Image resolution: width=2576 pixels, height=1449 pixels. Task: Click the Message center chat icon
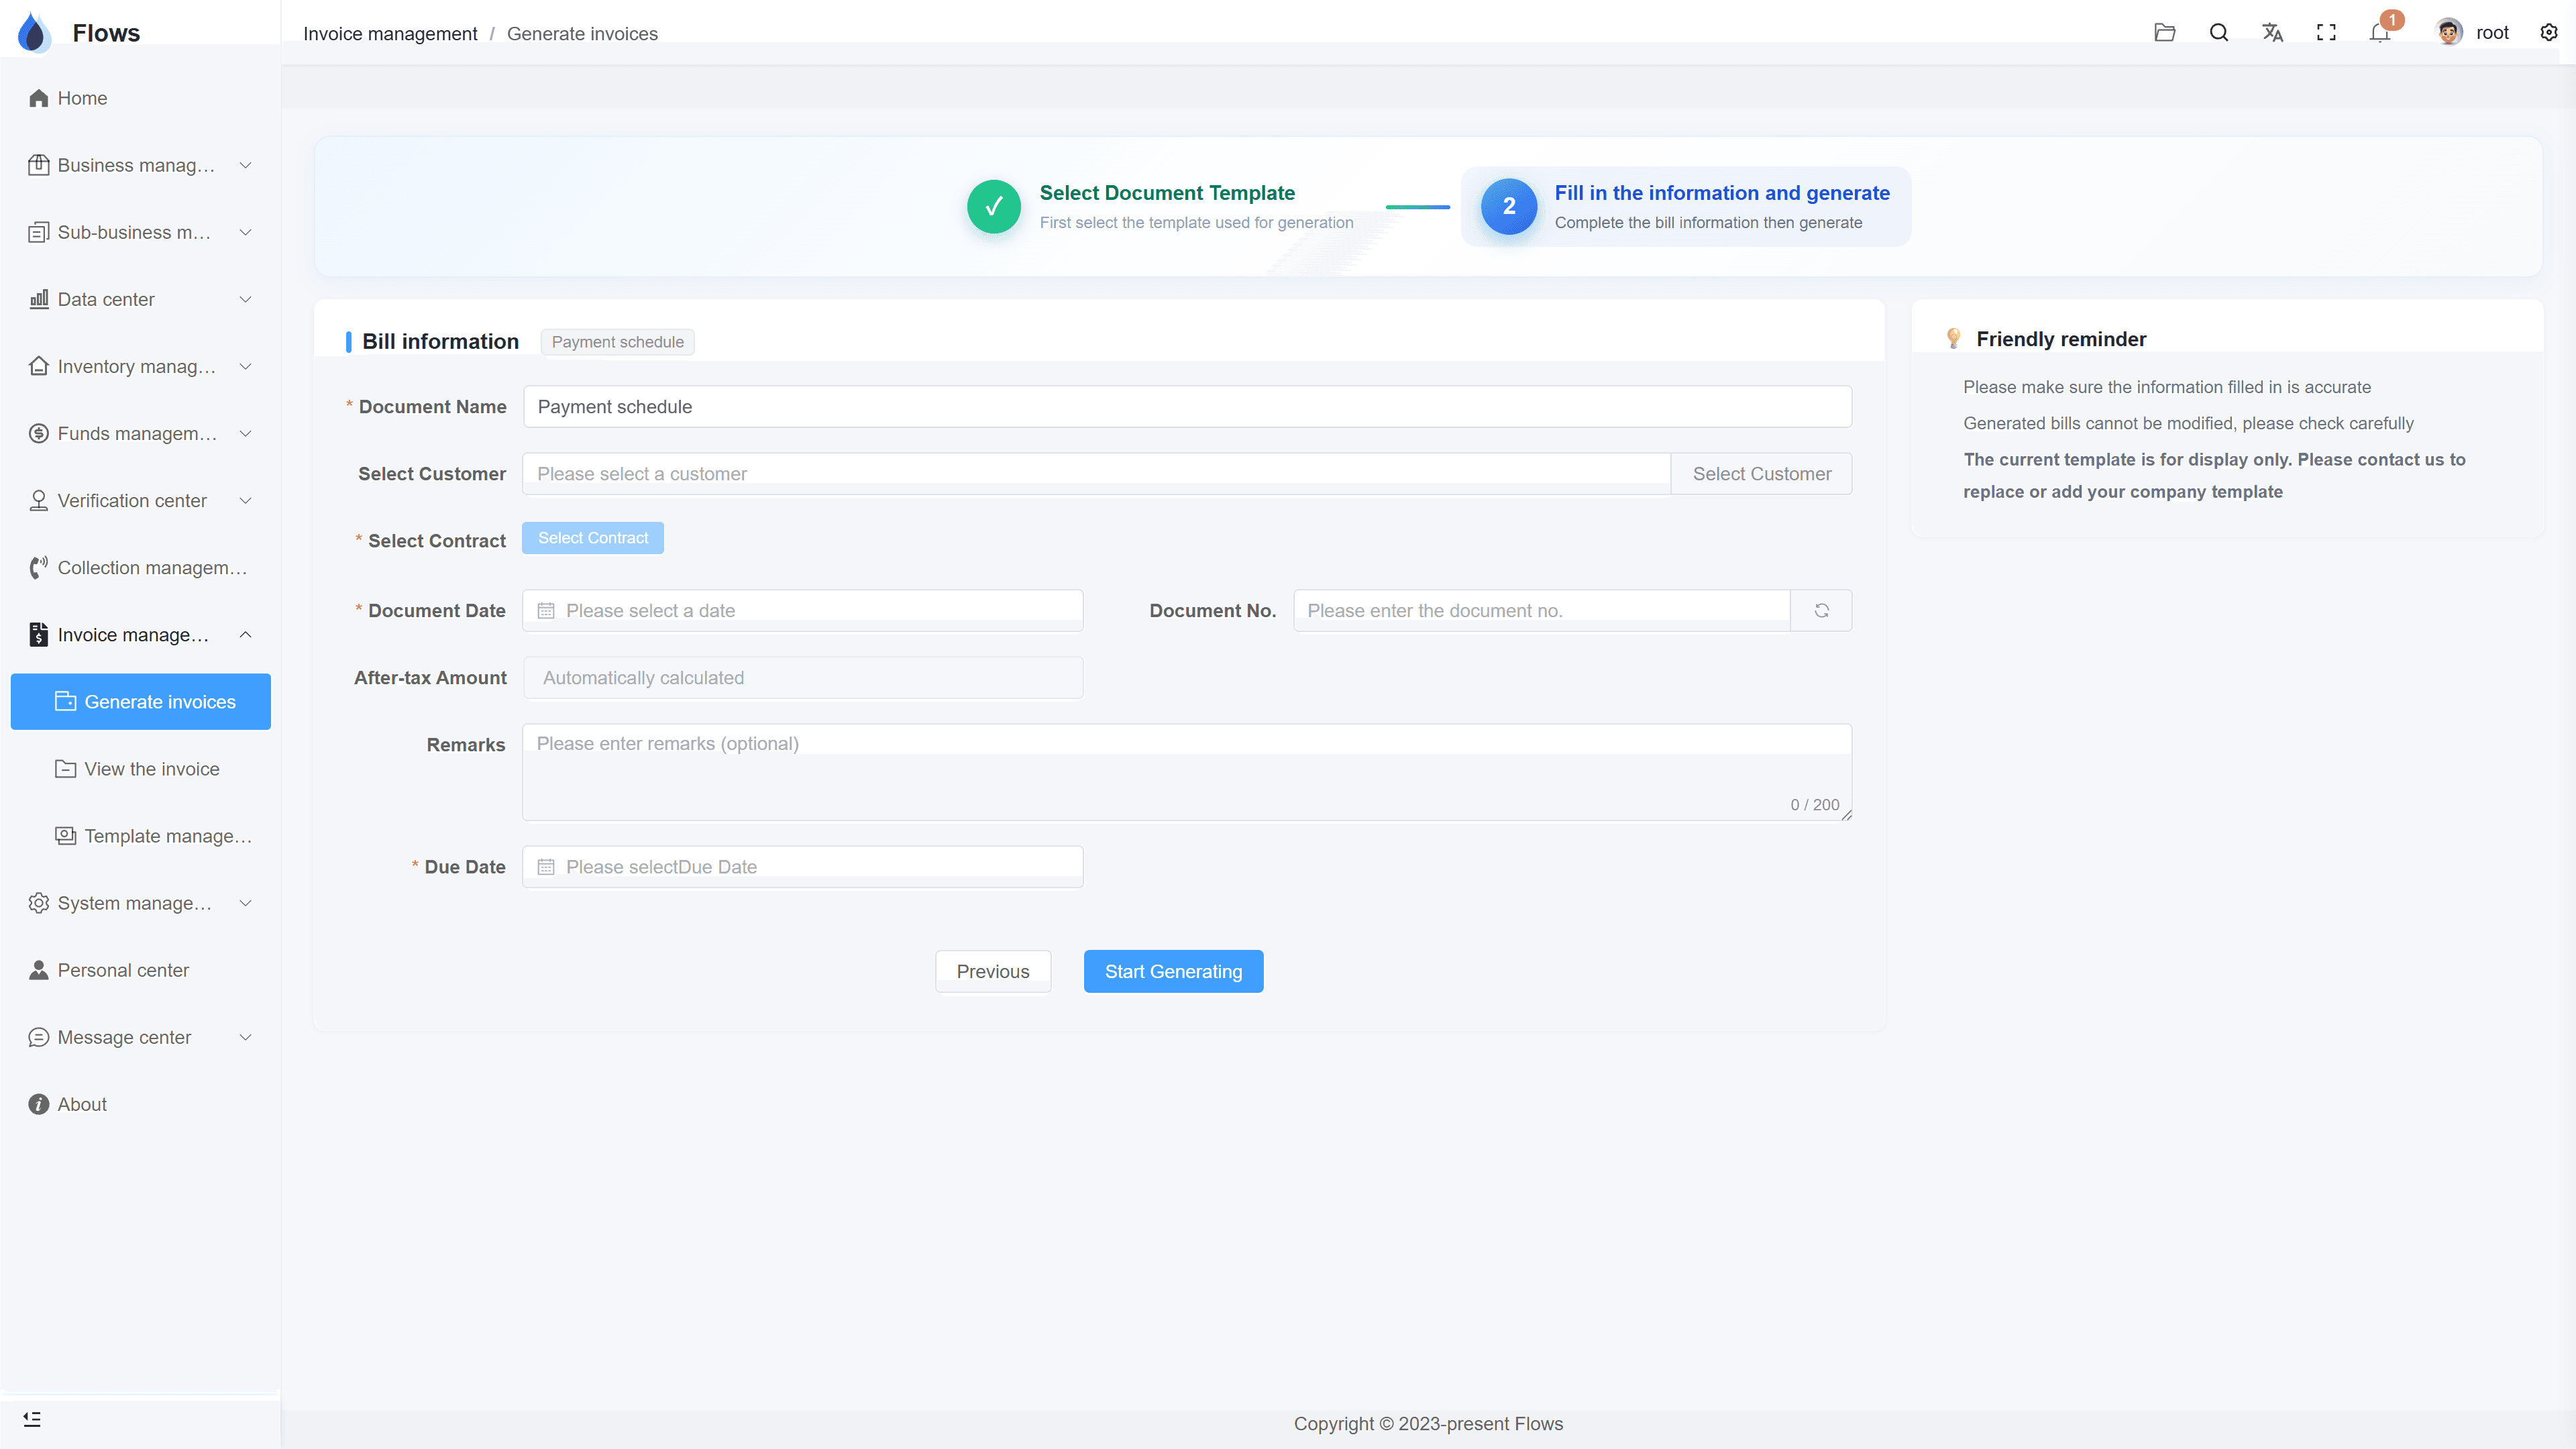tap(39, 1037)
